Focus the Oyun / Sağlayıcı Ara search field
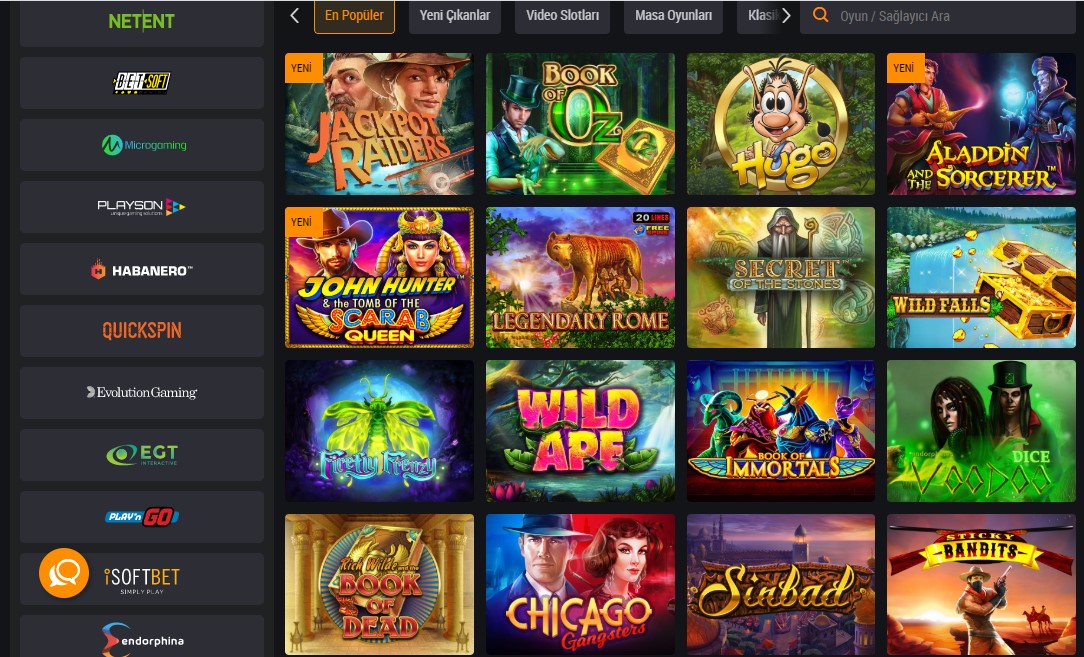The image size is (1084, 657). [x=937, y=16]
